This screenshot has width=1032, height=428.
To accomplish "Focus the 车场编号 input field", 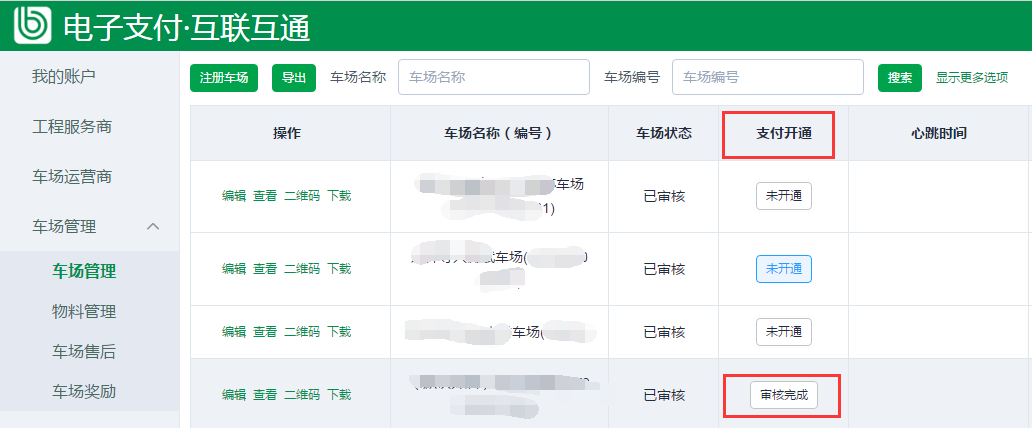I will [x=767, y=77].
